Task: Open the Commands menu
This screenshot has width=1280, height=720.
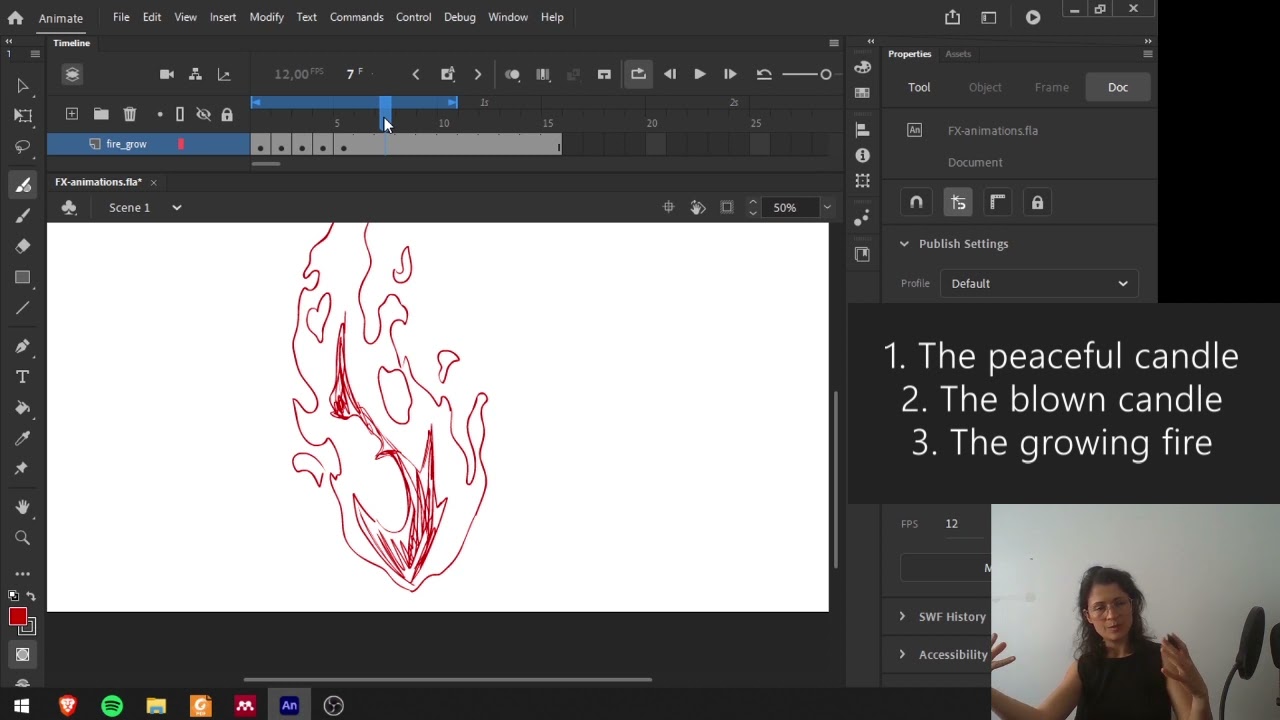Action: [356, 17]
